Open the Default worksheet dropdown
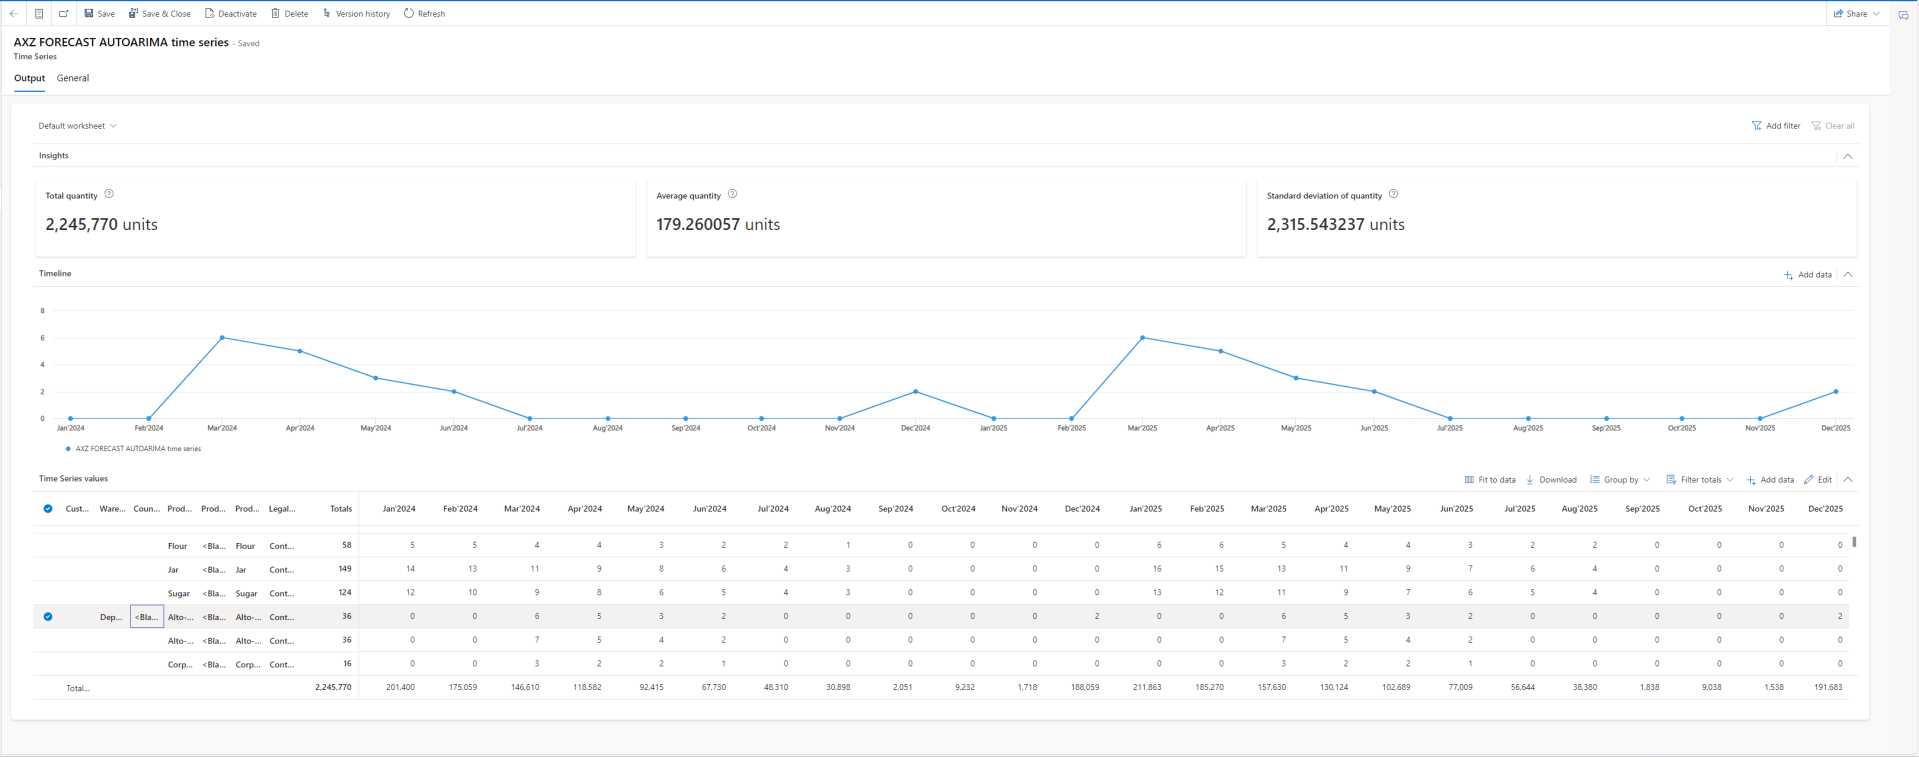This screenshot has height=757, width=1919. tap(78, 126)
